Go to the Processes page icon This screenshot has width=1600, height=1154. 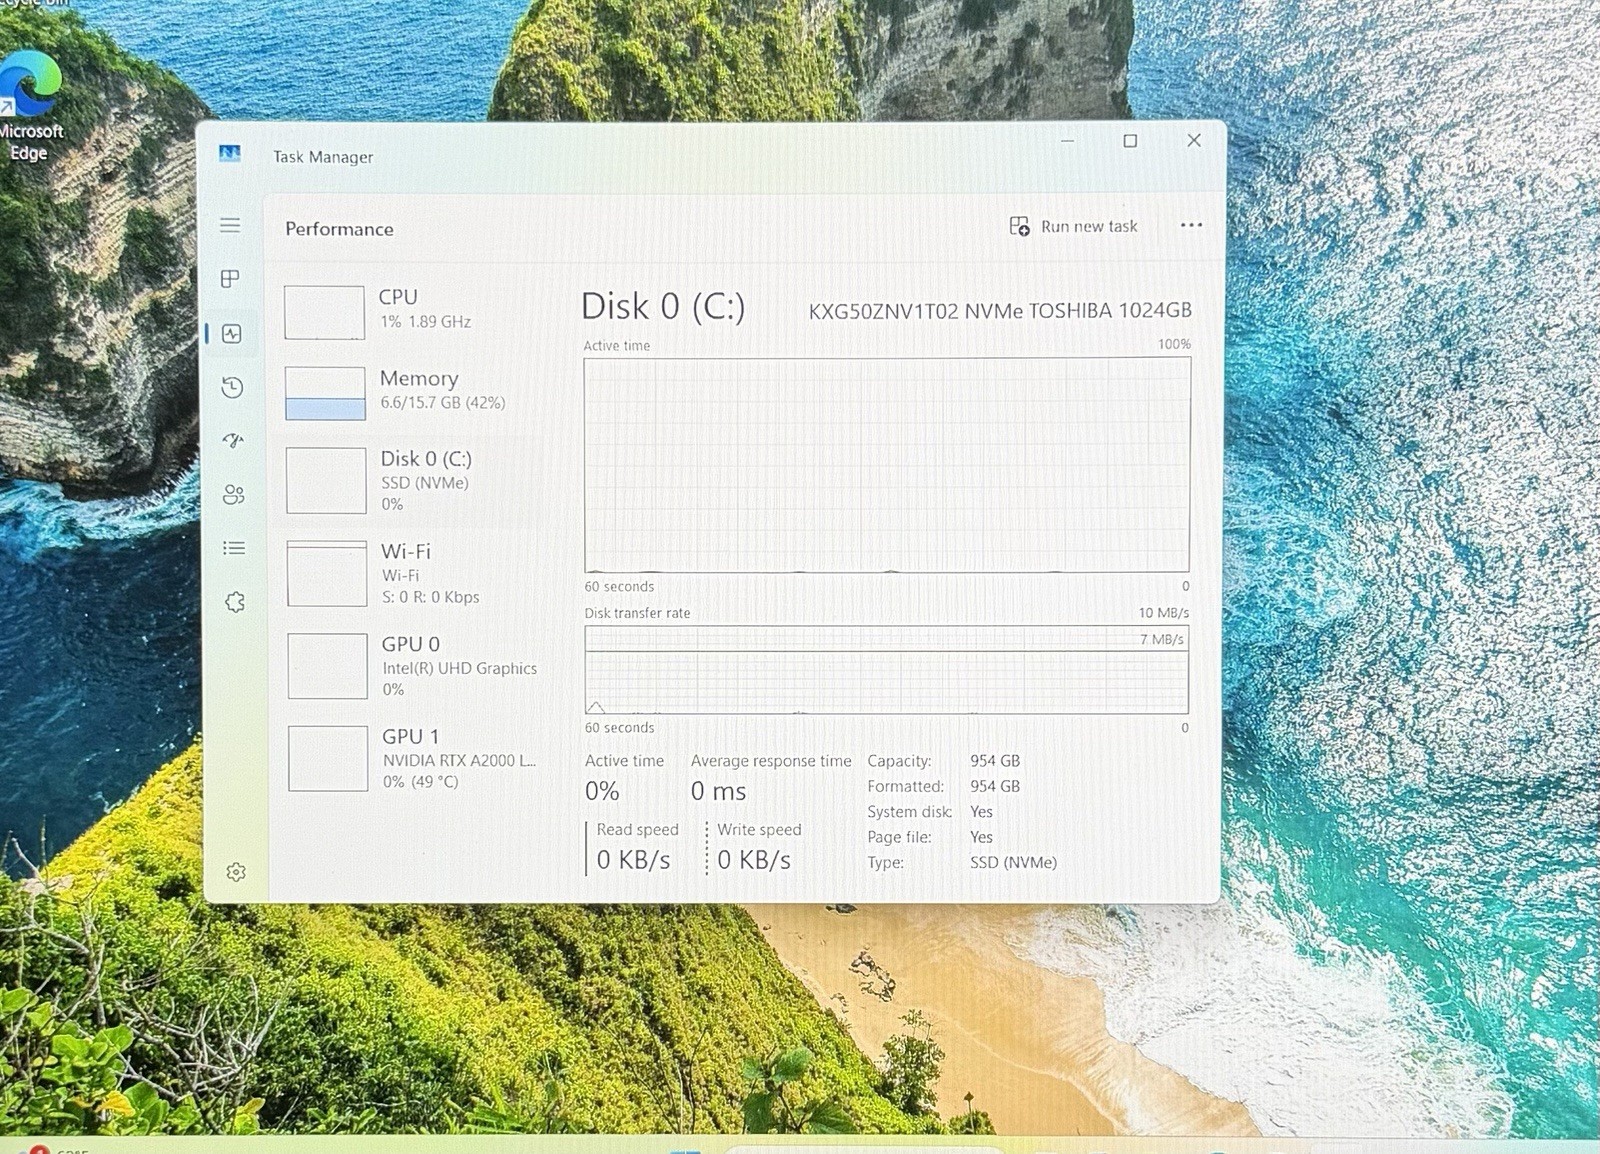230,279
